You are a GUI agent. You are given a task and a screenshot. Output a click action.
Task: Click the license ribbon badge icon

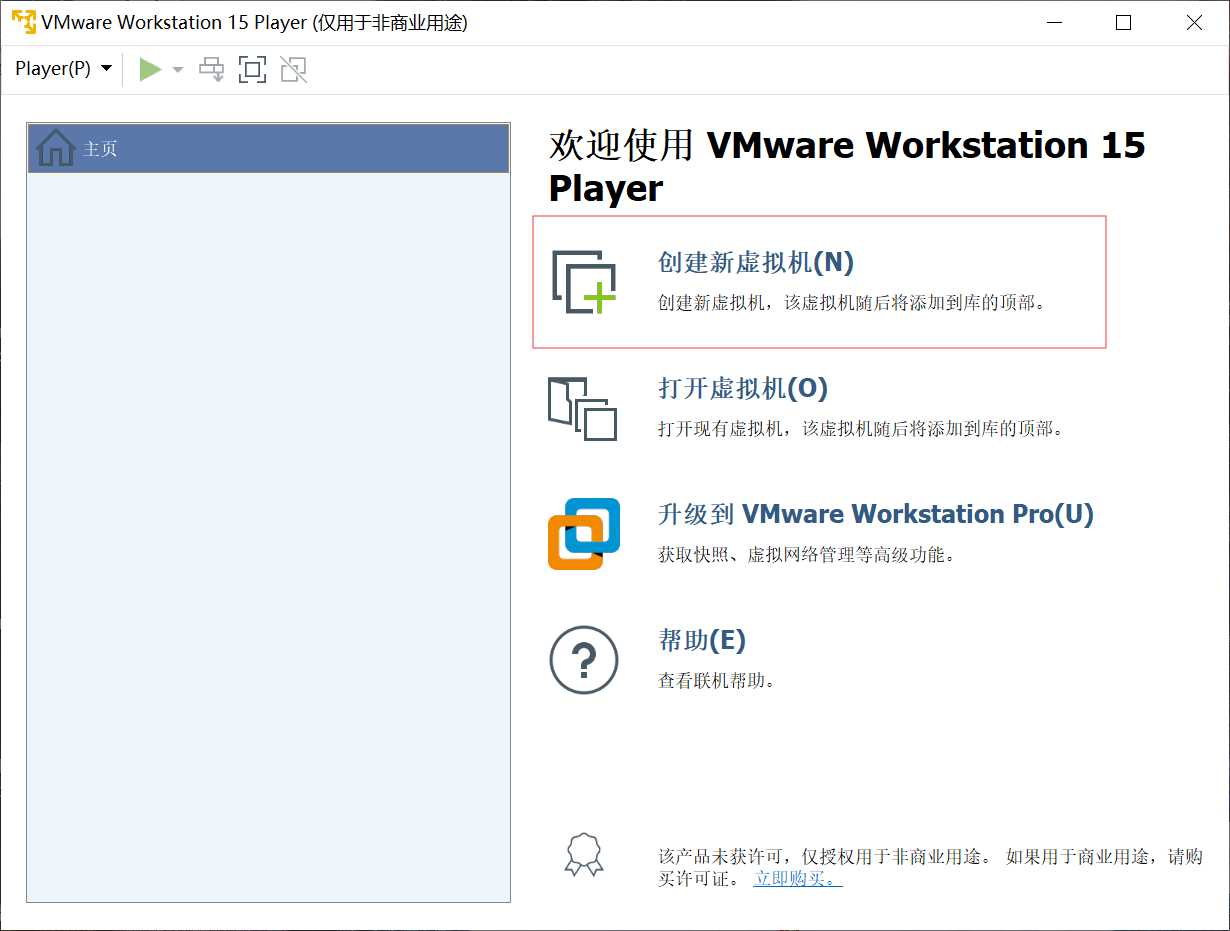click(x=584, y=856)
